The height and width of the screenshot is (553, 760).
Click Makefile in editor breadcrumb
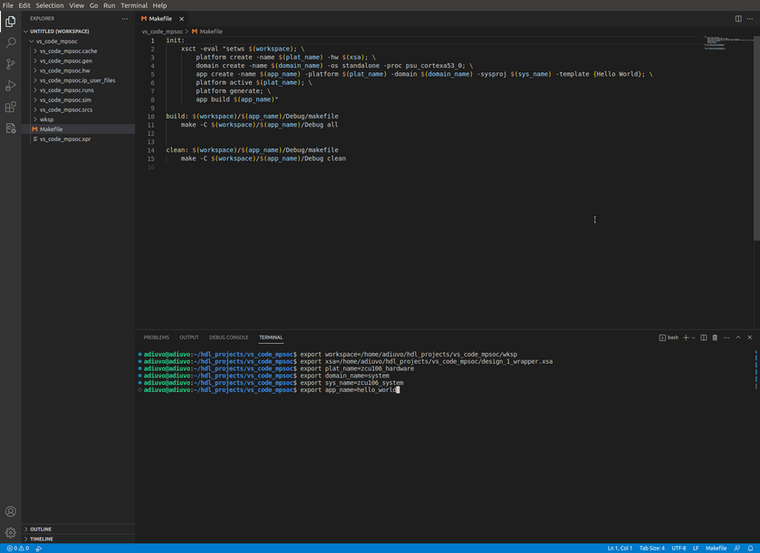pyautogui.click(x=207, y=32)
